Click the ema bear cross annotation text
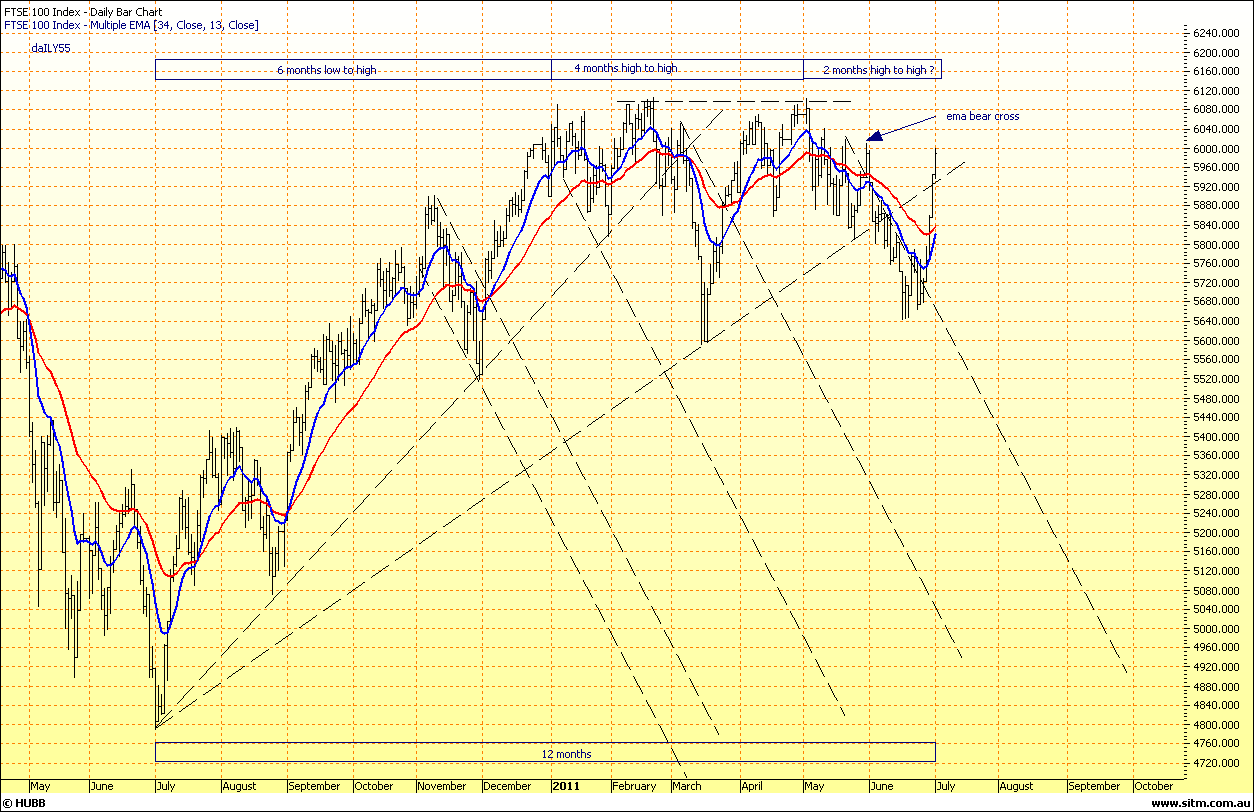1254x812 pixels. point(984,116)
